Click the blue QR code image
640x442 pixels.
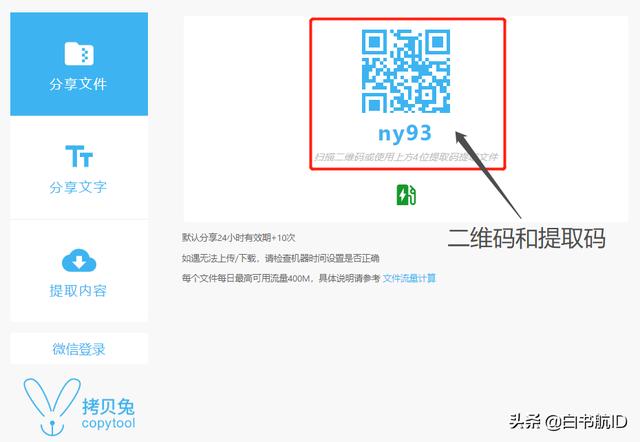pyautogui.click(x=406, y=71)
